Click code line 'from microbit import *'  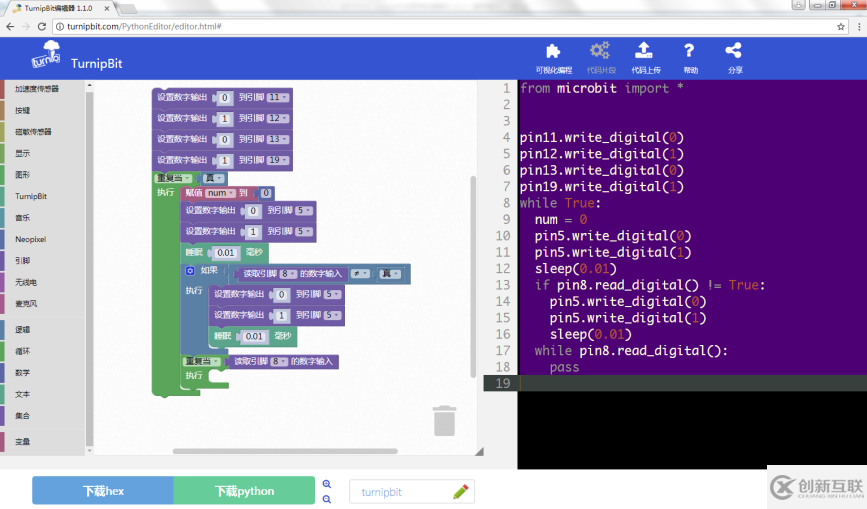(x=602, y=88)
